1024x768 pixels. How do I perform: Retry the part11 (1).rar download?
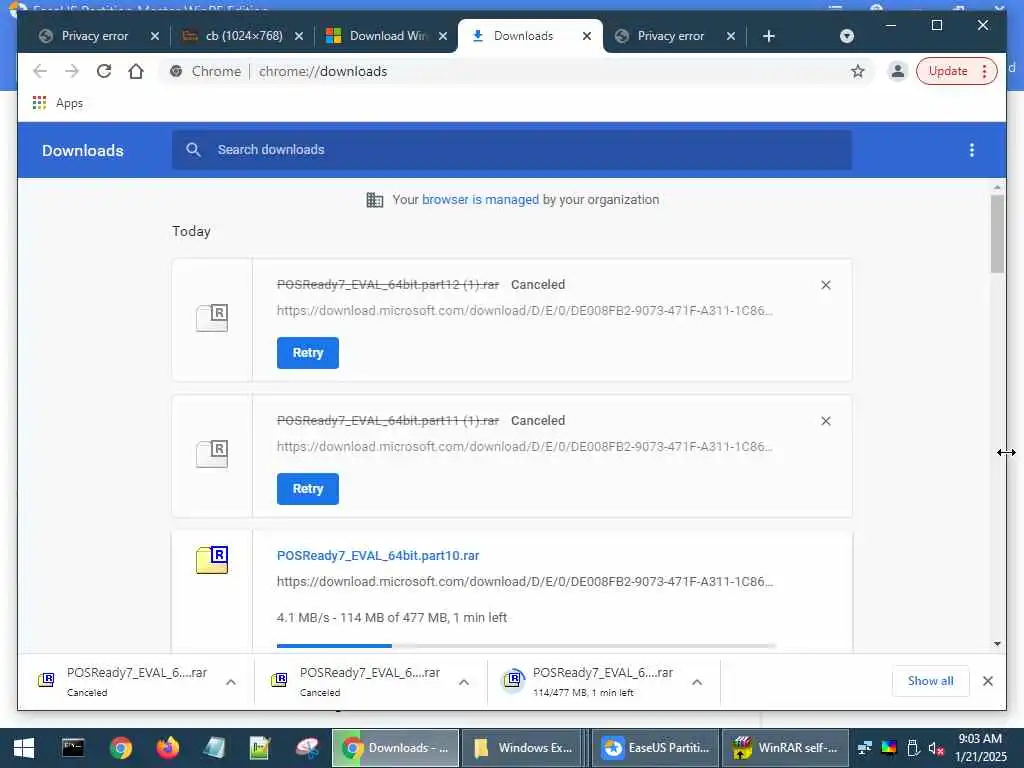[308, 488]
